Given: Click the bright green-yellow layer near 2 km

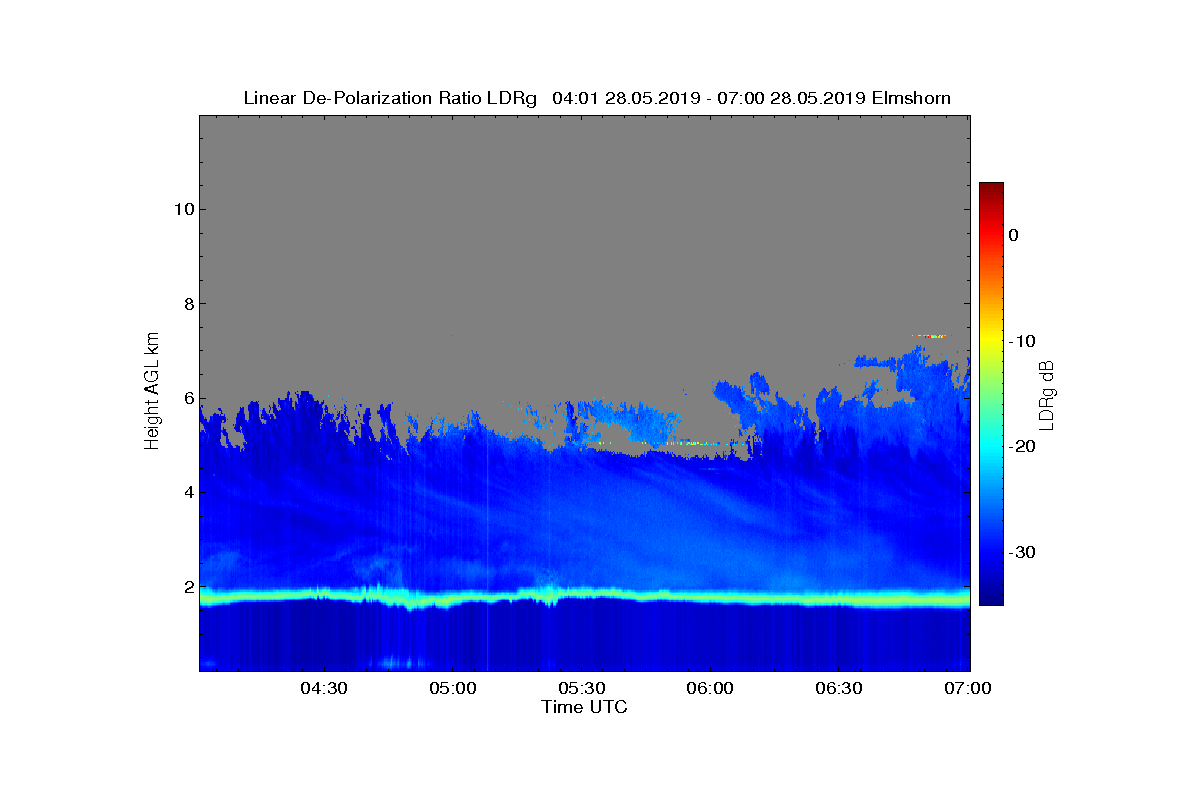Looking at the screenshot, I should click(585, 597).
